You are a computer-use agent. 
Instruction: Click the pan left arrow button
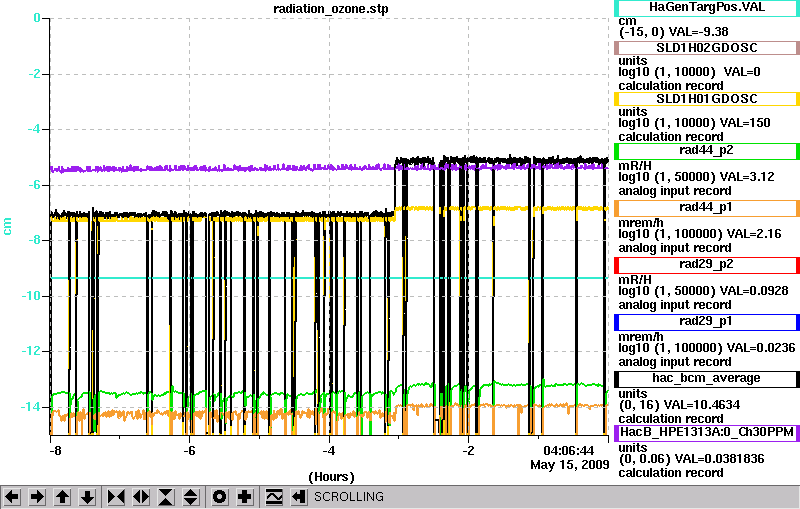(x=12, y=497)
